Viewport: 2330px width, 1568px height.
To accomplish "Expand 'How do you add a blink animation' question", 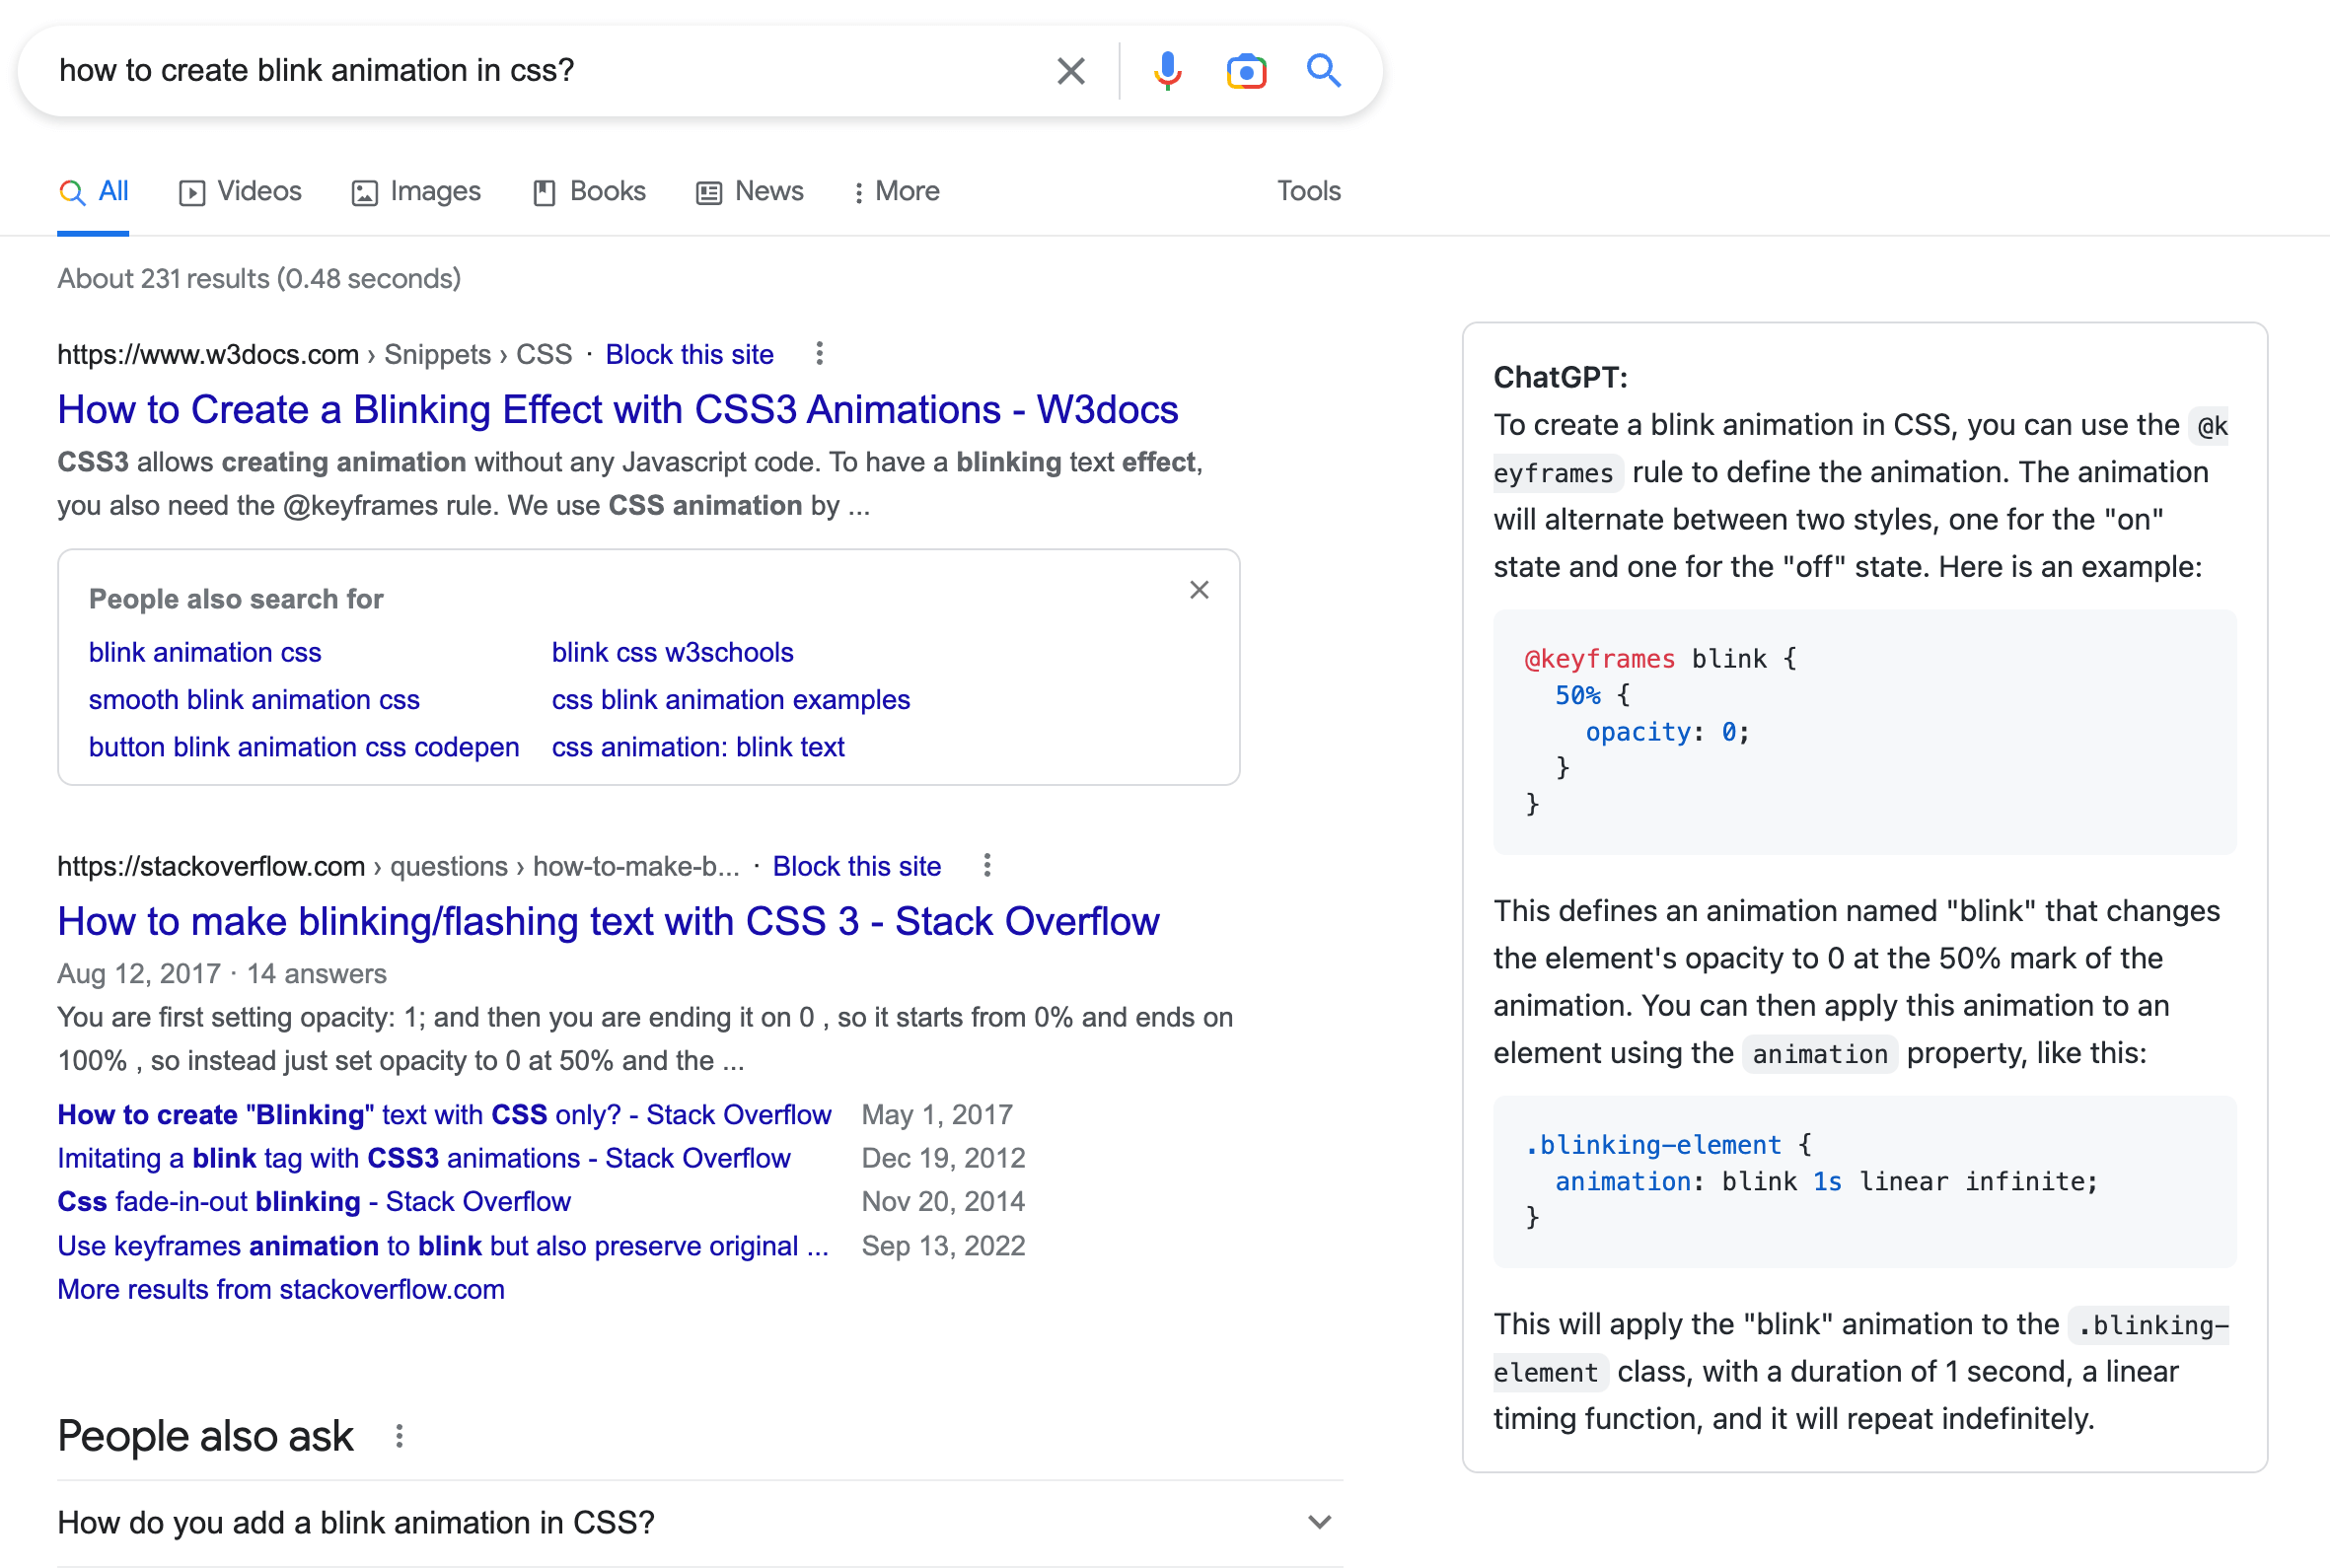I will click(1319, 1522).
